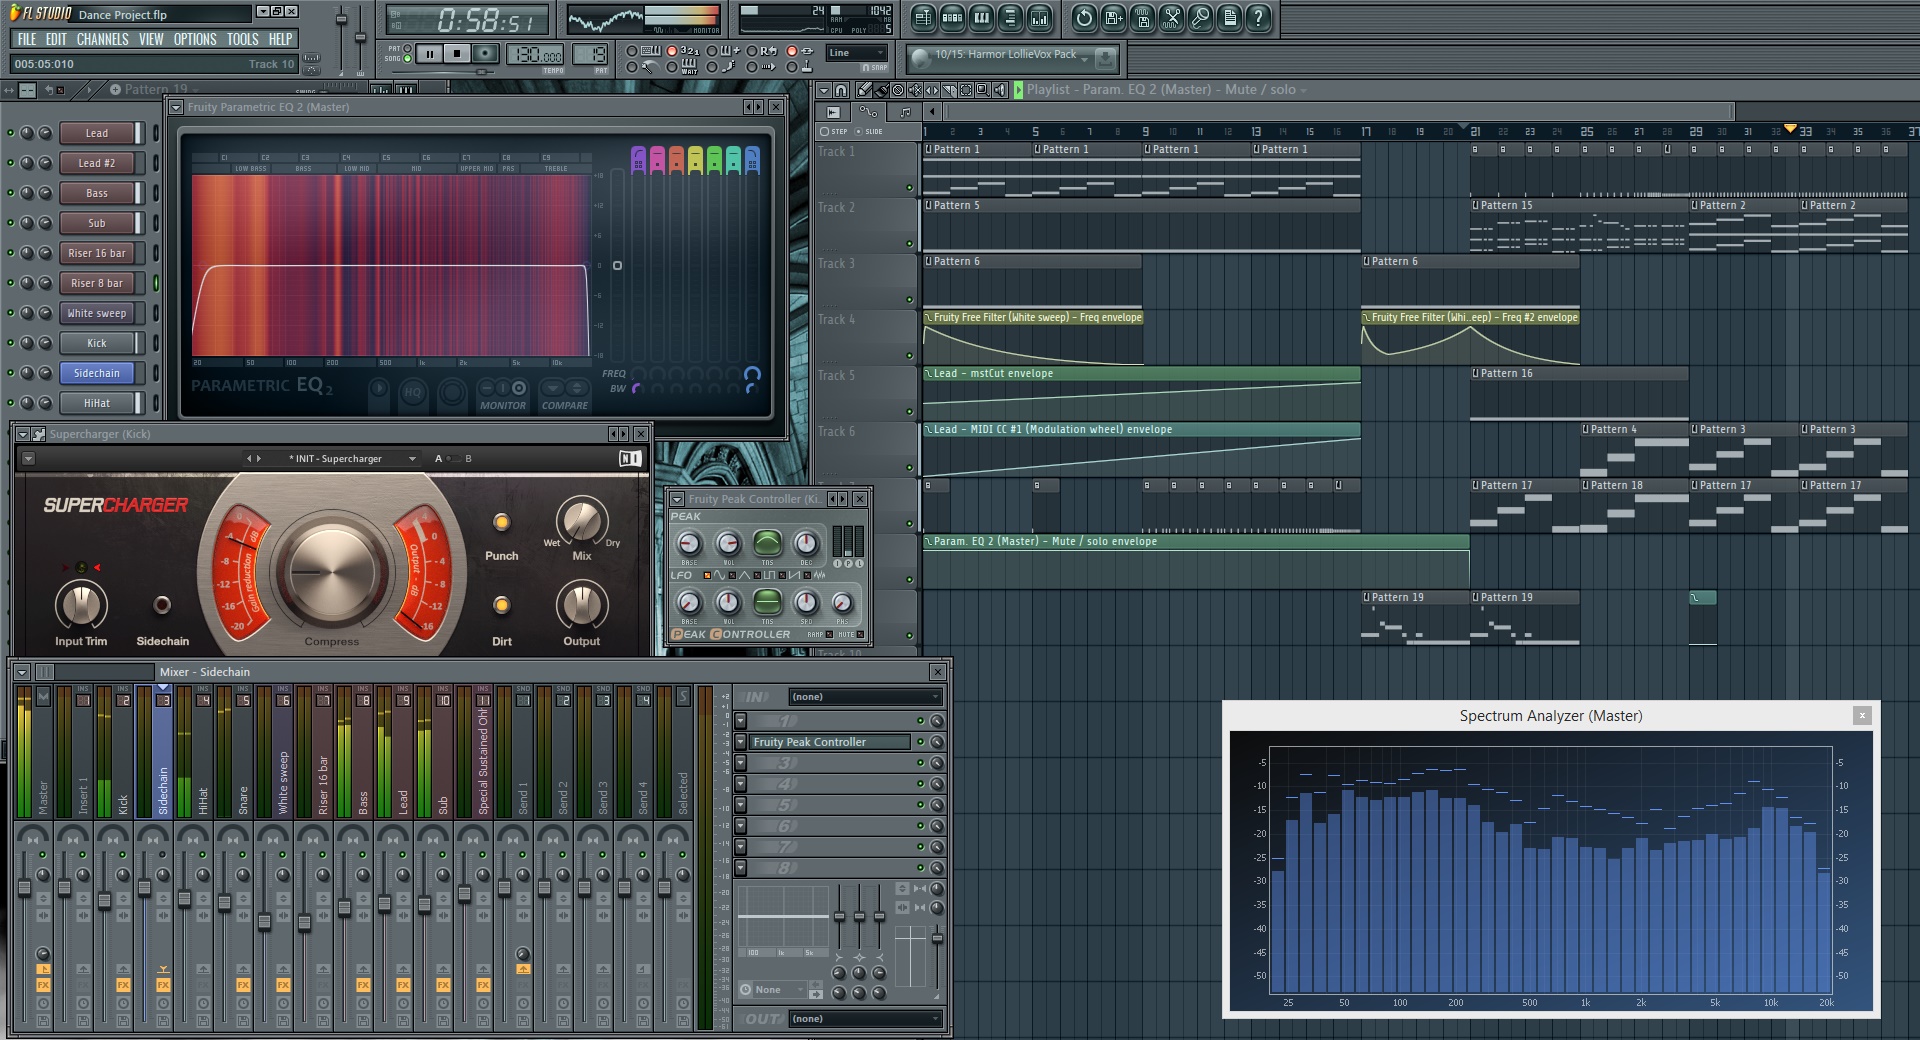Image resolution: width=1920 pixels, height=1040 pixels.
Task: Select the Slip tool in the Playlist toolbar
Action: pyautogui.click(x=932, y=90)
